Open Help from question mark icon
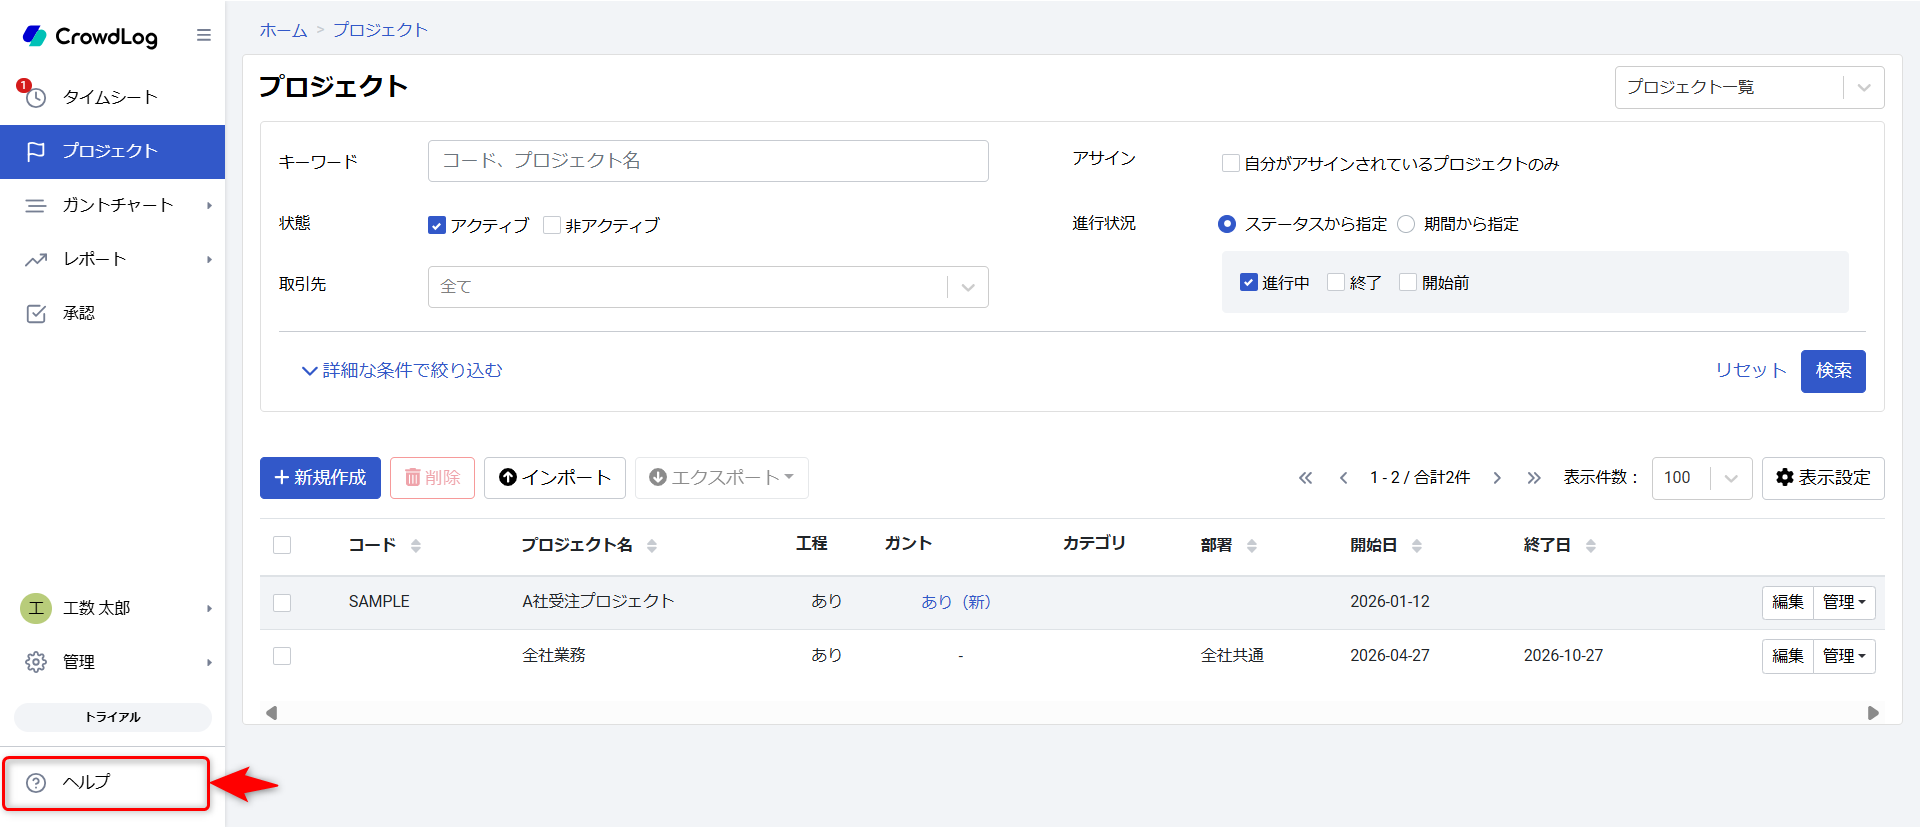The height and width of the screenshot is (827, 1920). (36, 783)
